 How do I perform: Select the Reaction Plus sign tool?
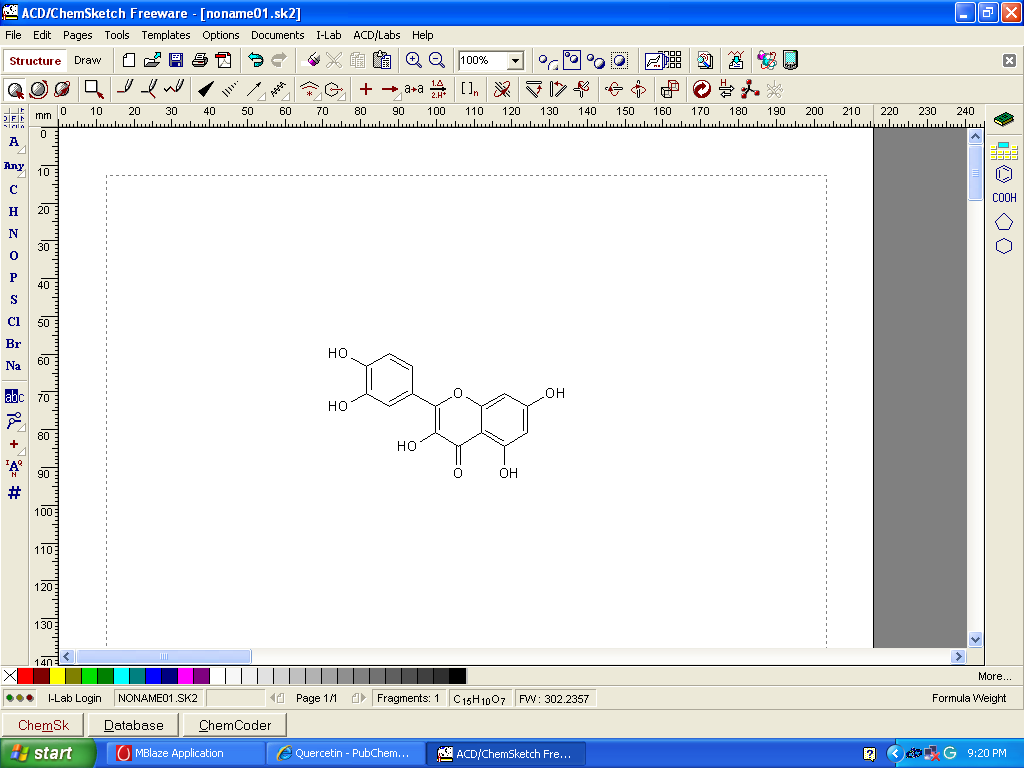click(x=366, y=89)
